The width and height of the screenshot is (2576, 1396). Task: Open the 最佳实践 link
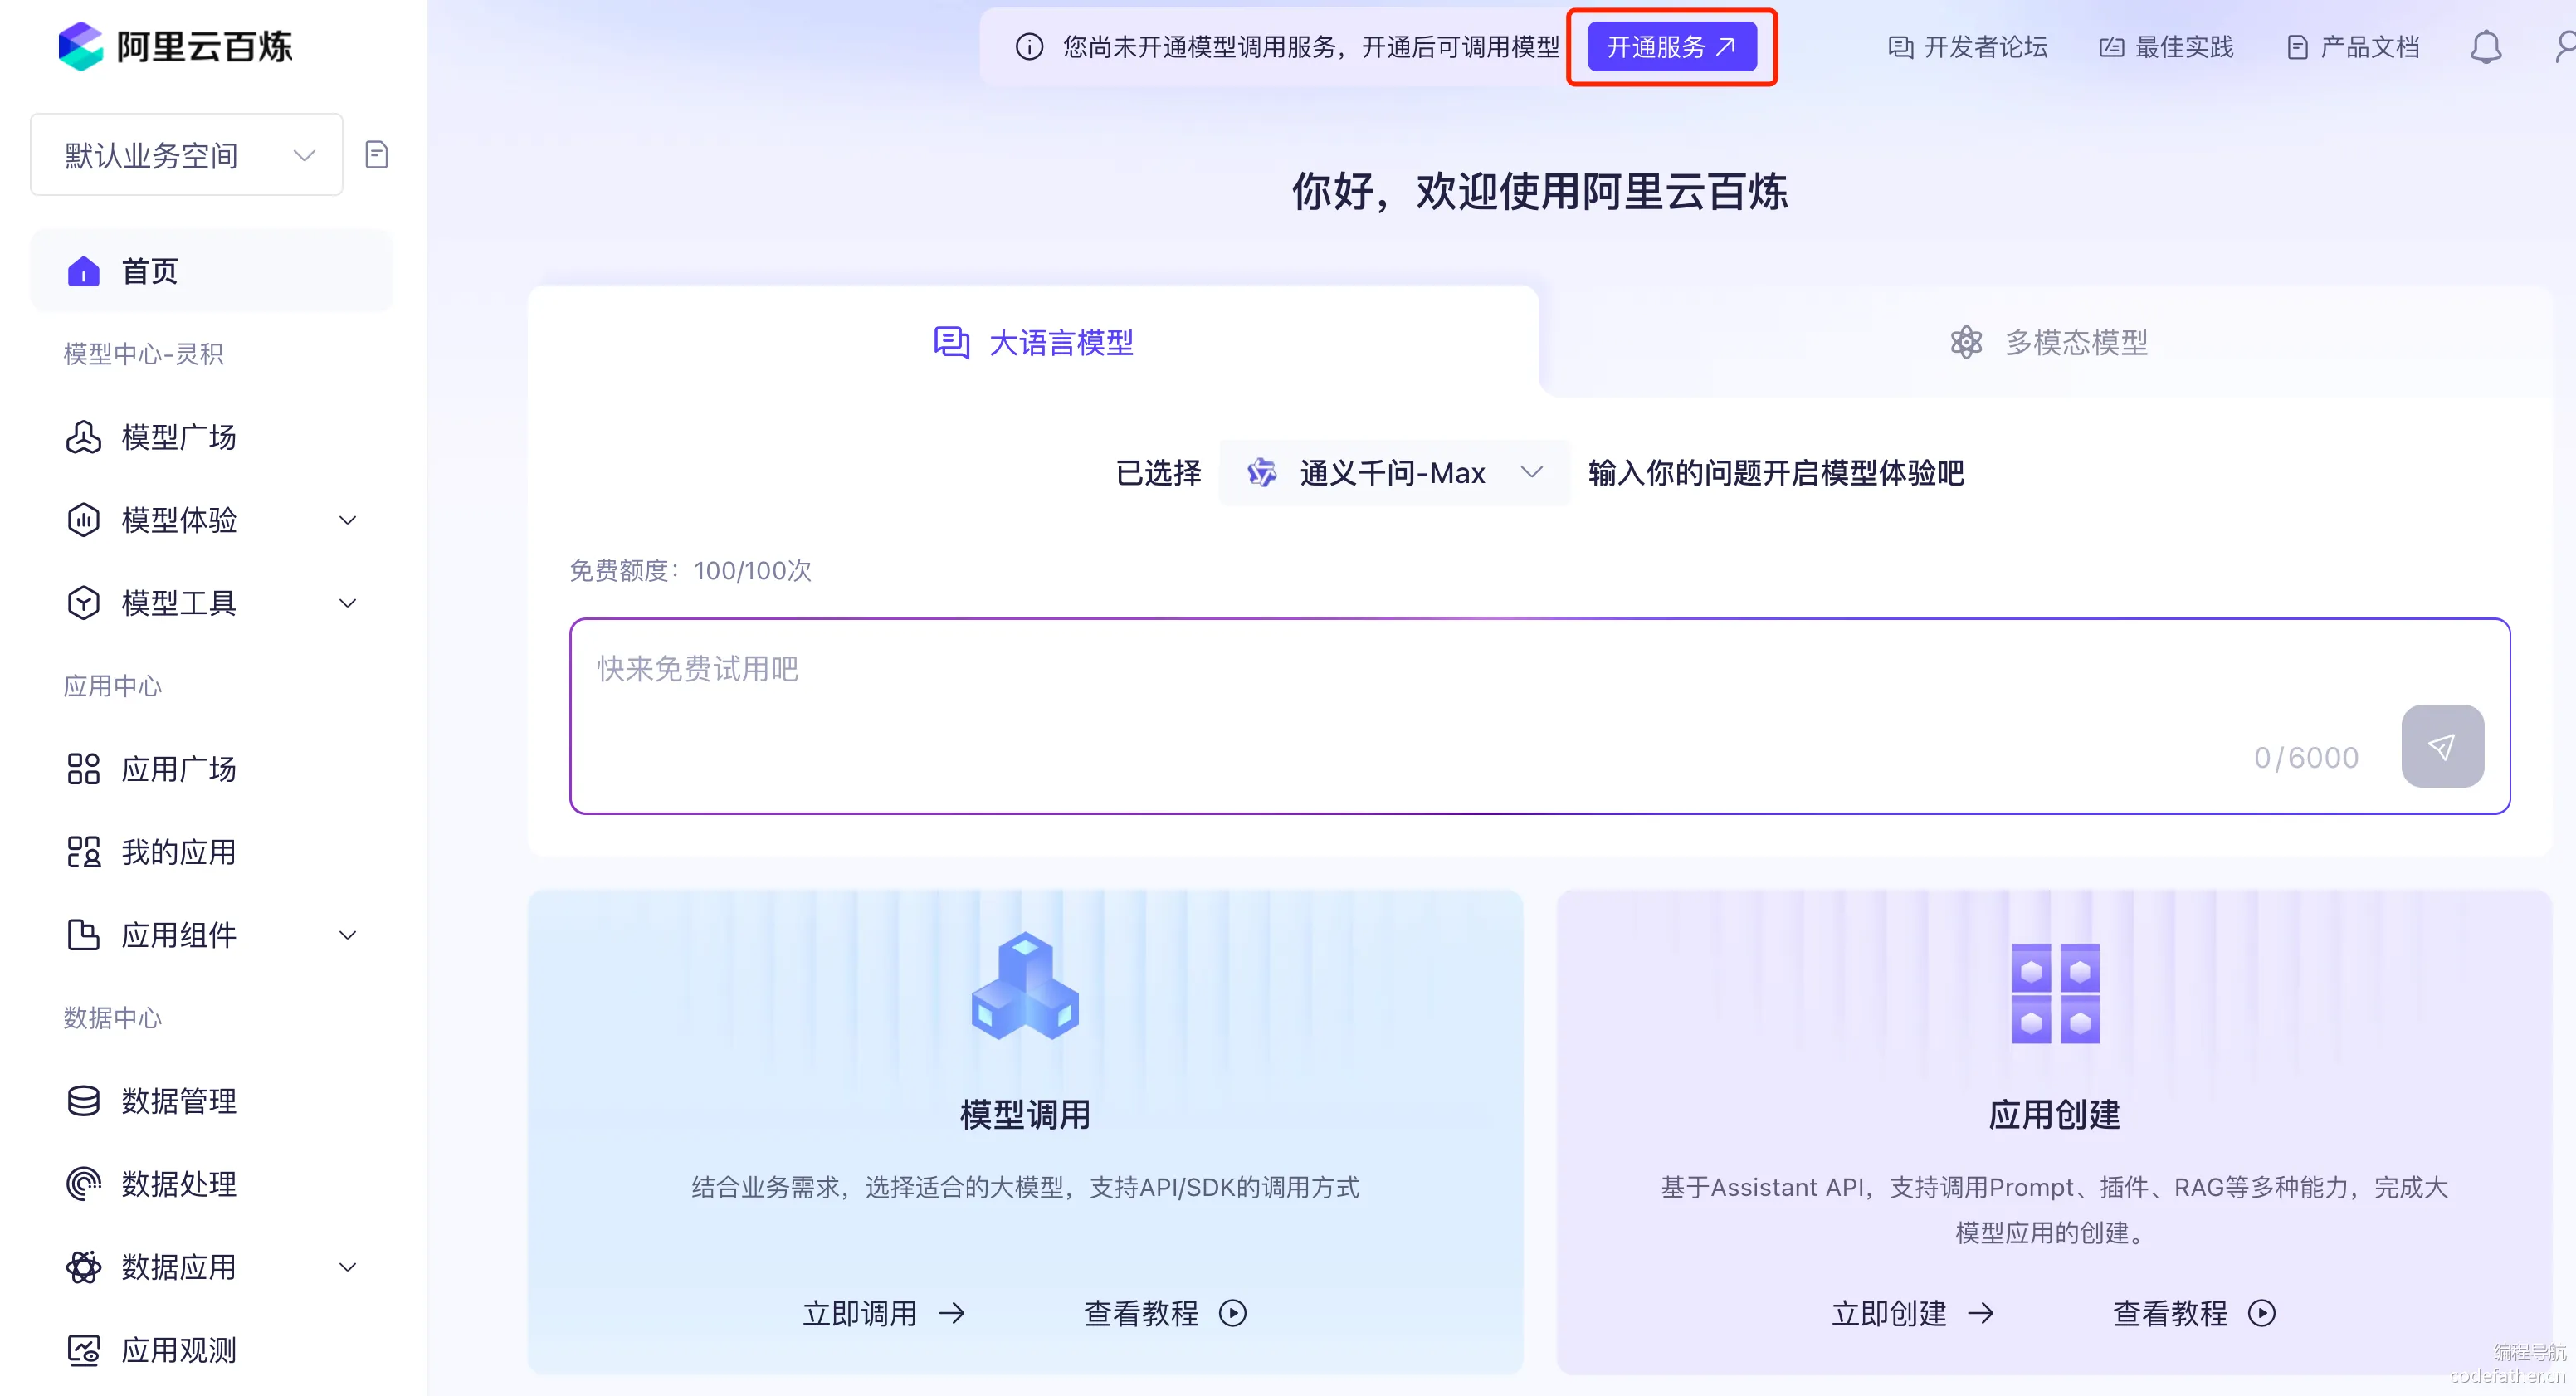click(2166, 47)
